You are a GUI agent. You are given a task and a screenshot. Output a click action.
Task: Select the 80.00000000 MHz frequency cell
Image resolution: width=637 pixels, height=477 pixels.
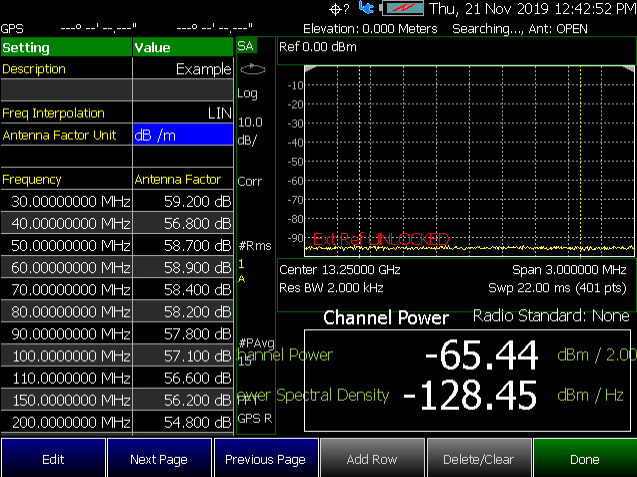pos(67,311)
